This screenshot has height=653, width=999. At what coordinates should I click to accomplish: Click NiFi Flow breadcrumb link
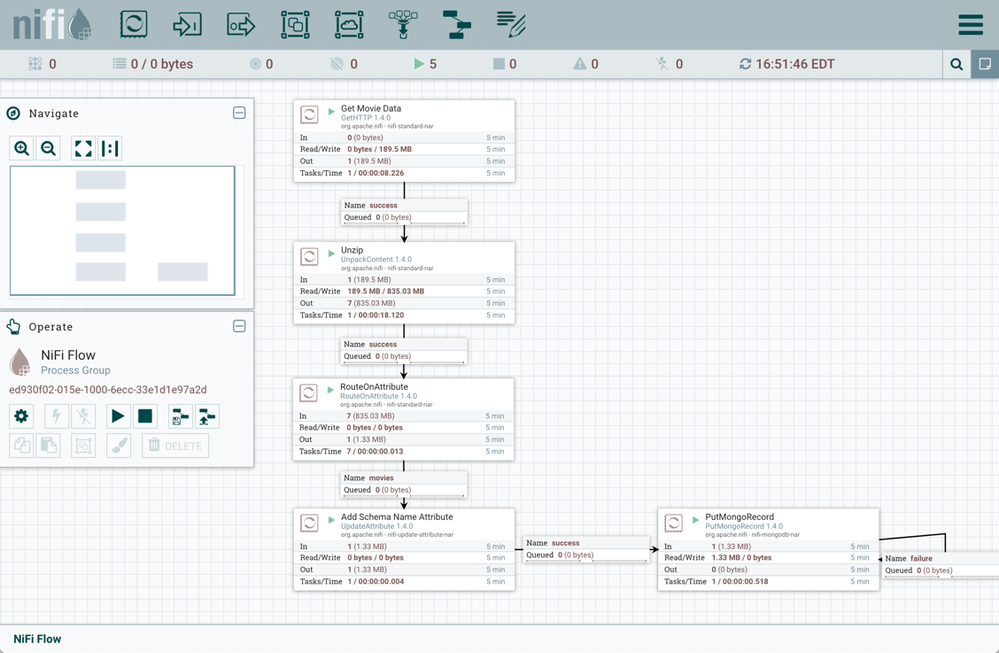tap(37, 639)
